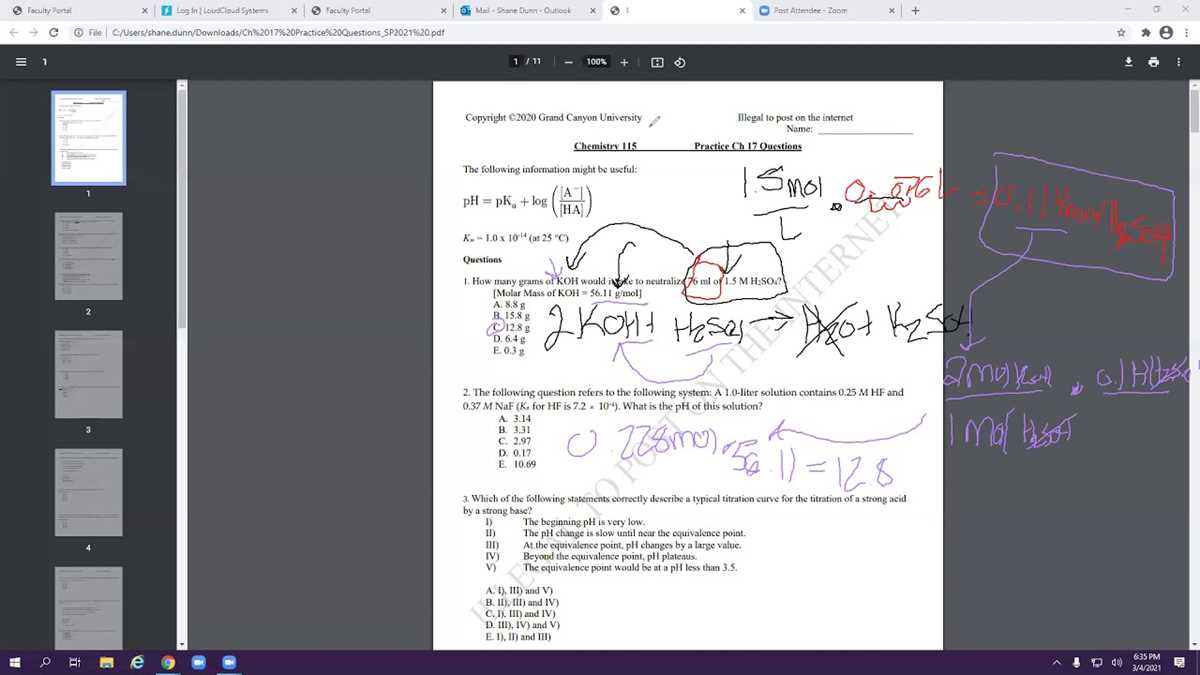1200x675 pixels.
Task: View file site information icon
Action: (78, 32)
